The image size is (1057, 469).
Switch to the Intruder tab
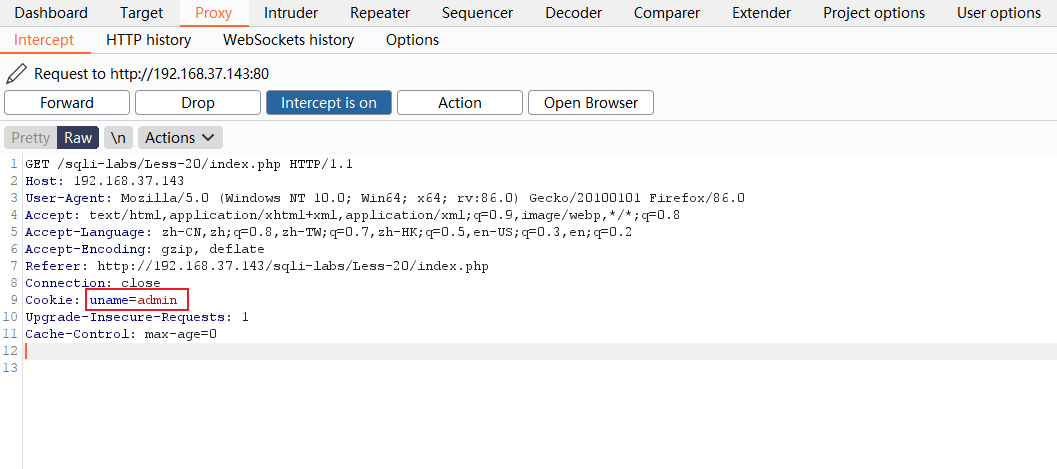coord(291,13)
